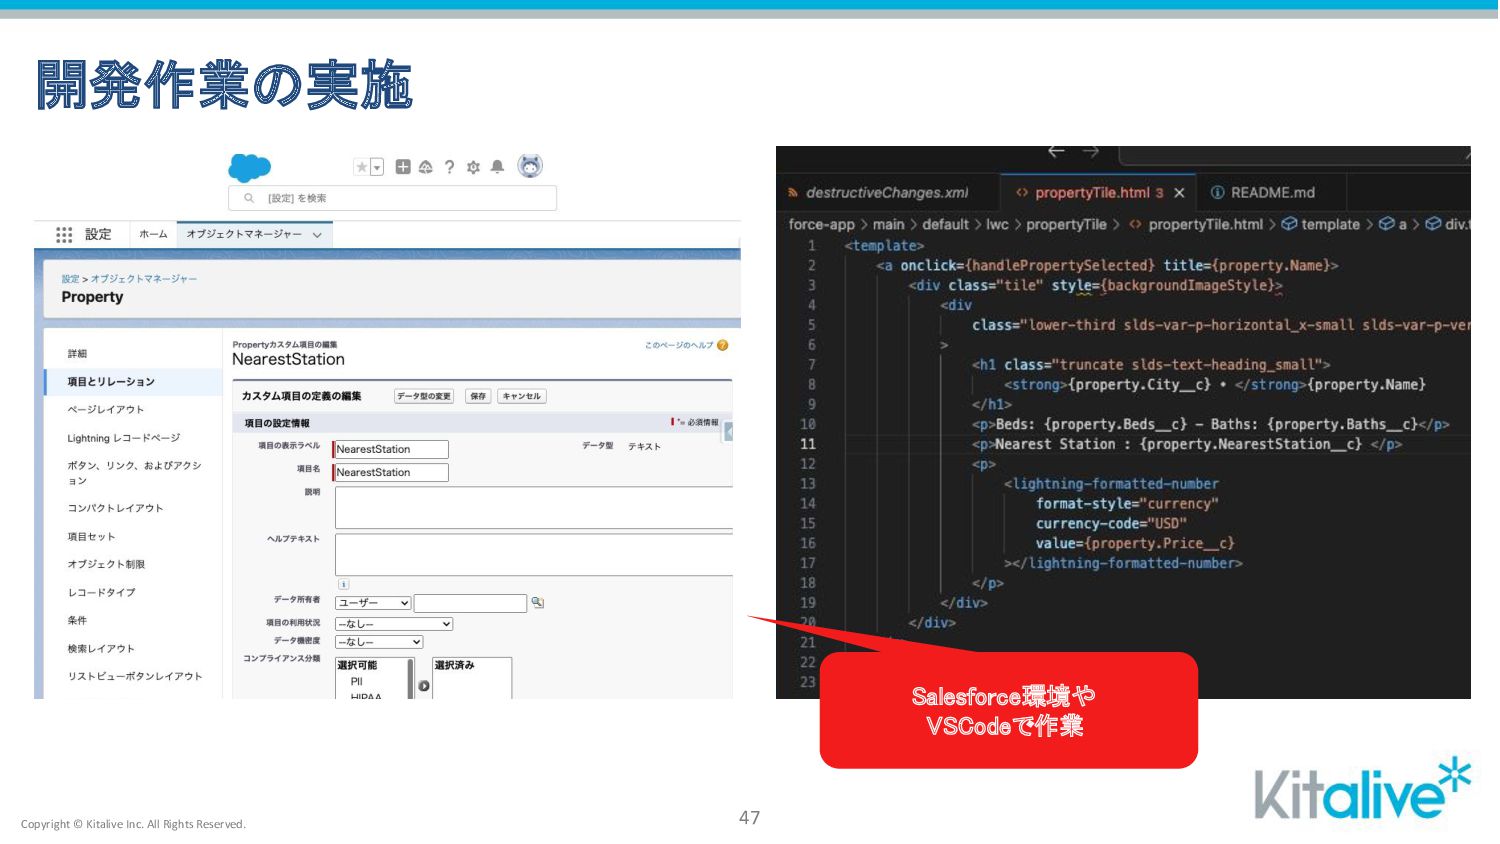Click the 項目名 input field
Viewport: 1500px width, 844px height.
tap(391, 473)
